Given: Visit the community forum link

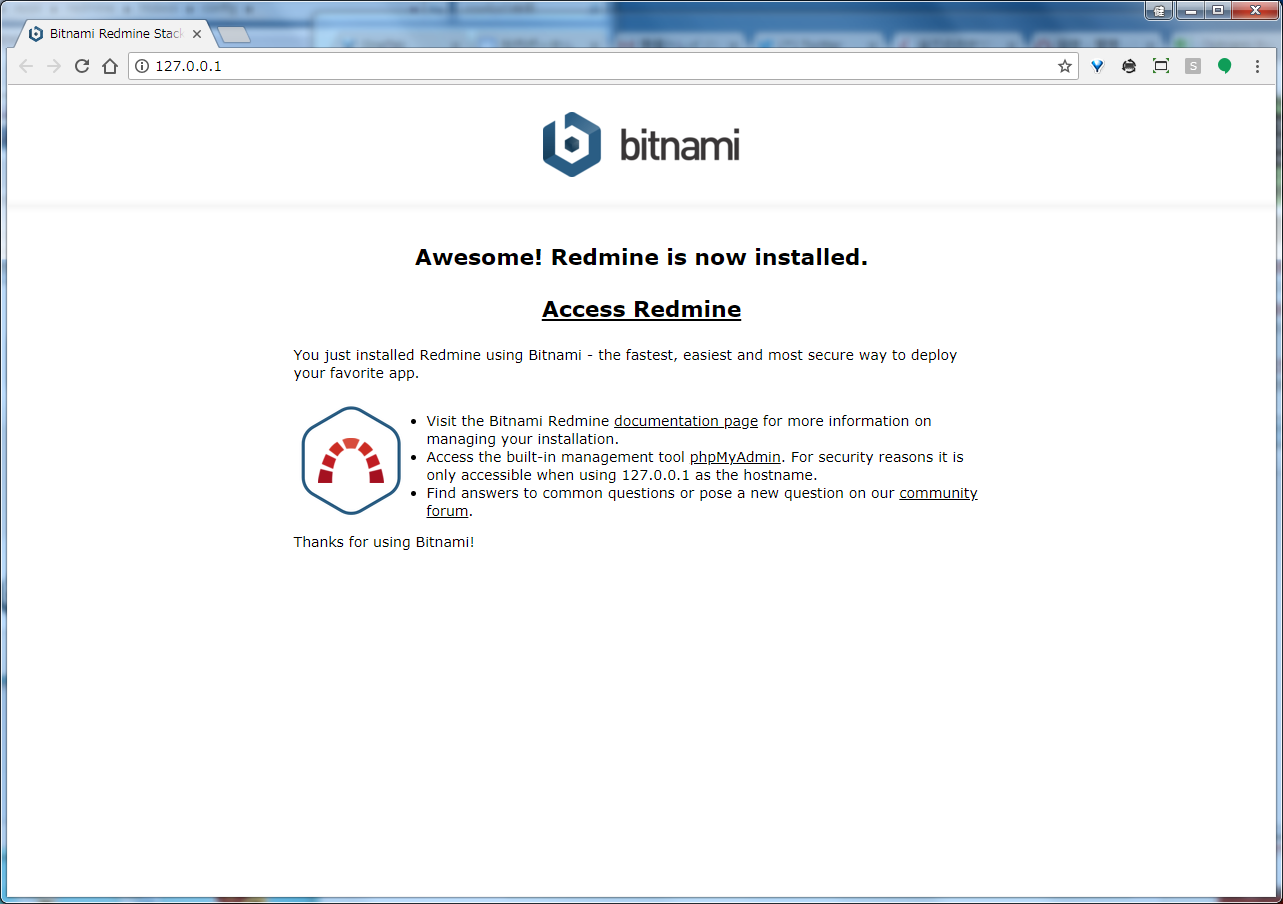Looking at the screenshot, I should [938, 493].
